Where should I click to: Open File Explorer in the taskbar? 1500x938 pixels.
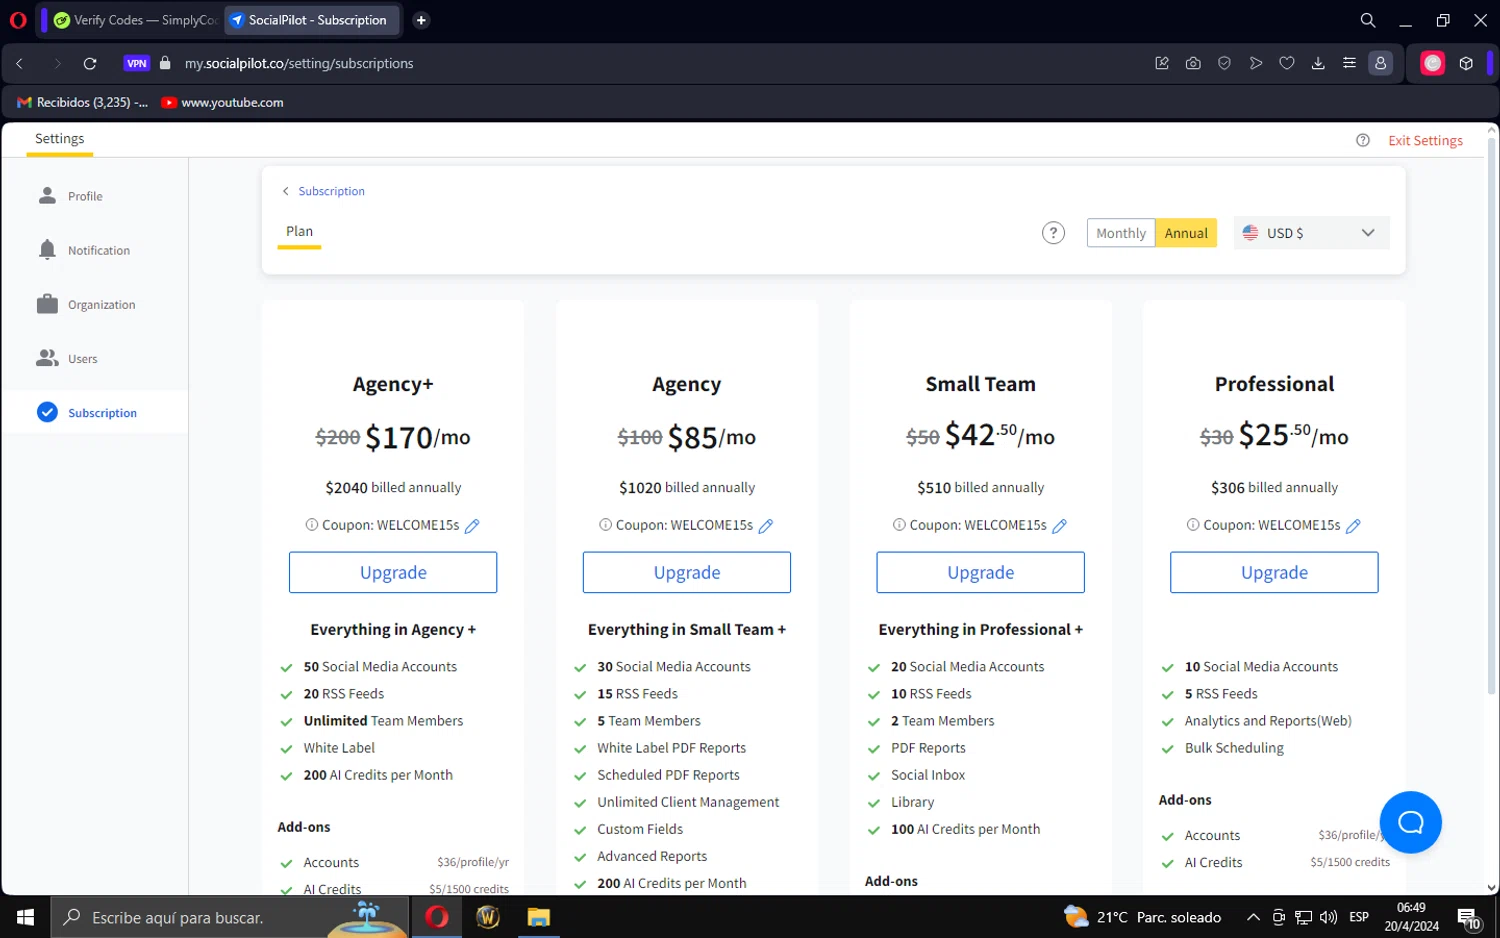click(539, 917)
